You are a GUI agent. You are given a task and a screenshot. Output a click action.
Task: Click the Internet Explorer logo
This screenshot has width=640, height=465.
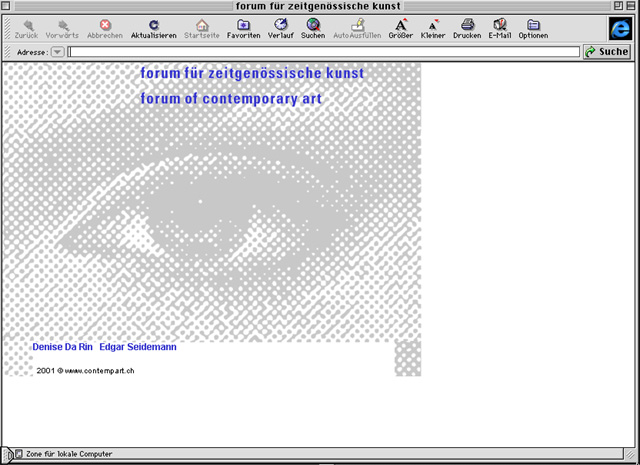[619, 28]
